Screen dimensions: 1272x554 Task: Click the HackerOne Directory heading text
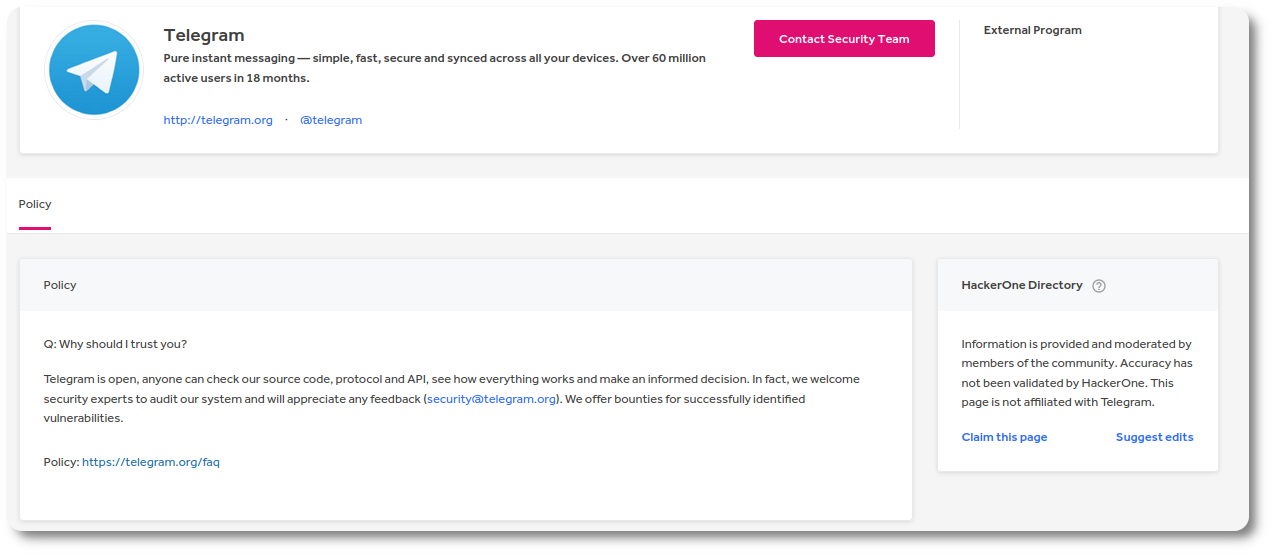tap(1021, 285)
